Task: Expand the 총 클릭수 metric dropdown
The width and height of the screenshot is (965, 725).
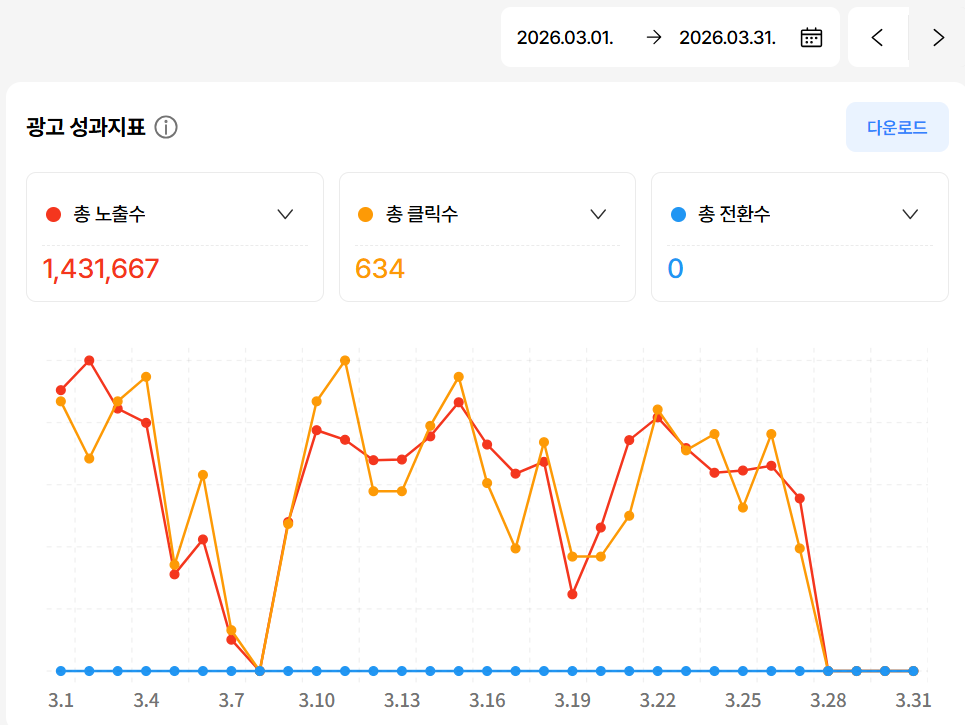Action: pyautogui.click(x=598, y=214)
